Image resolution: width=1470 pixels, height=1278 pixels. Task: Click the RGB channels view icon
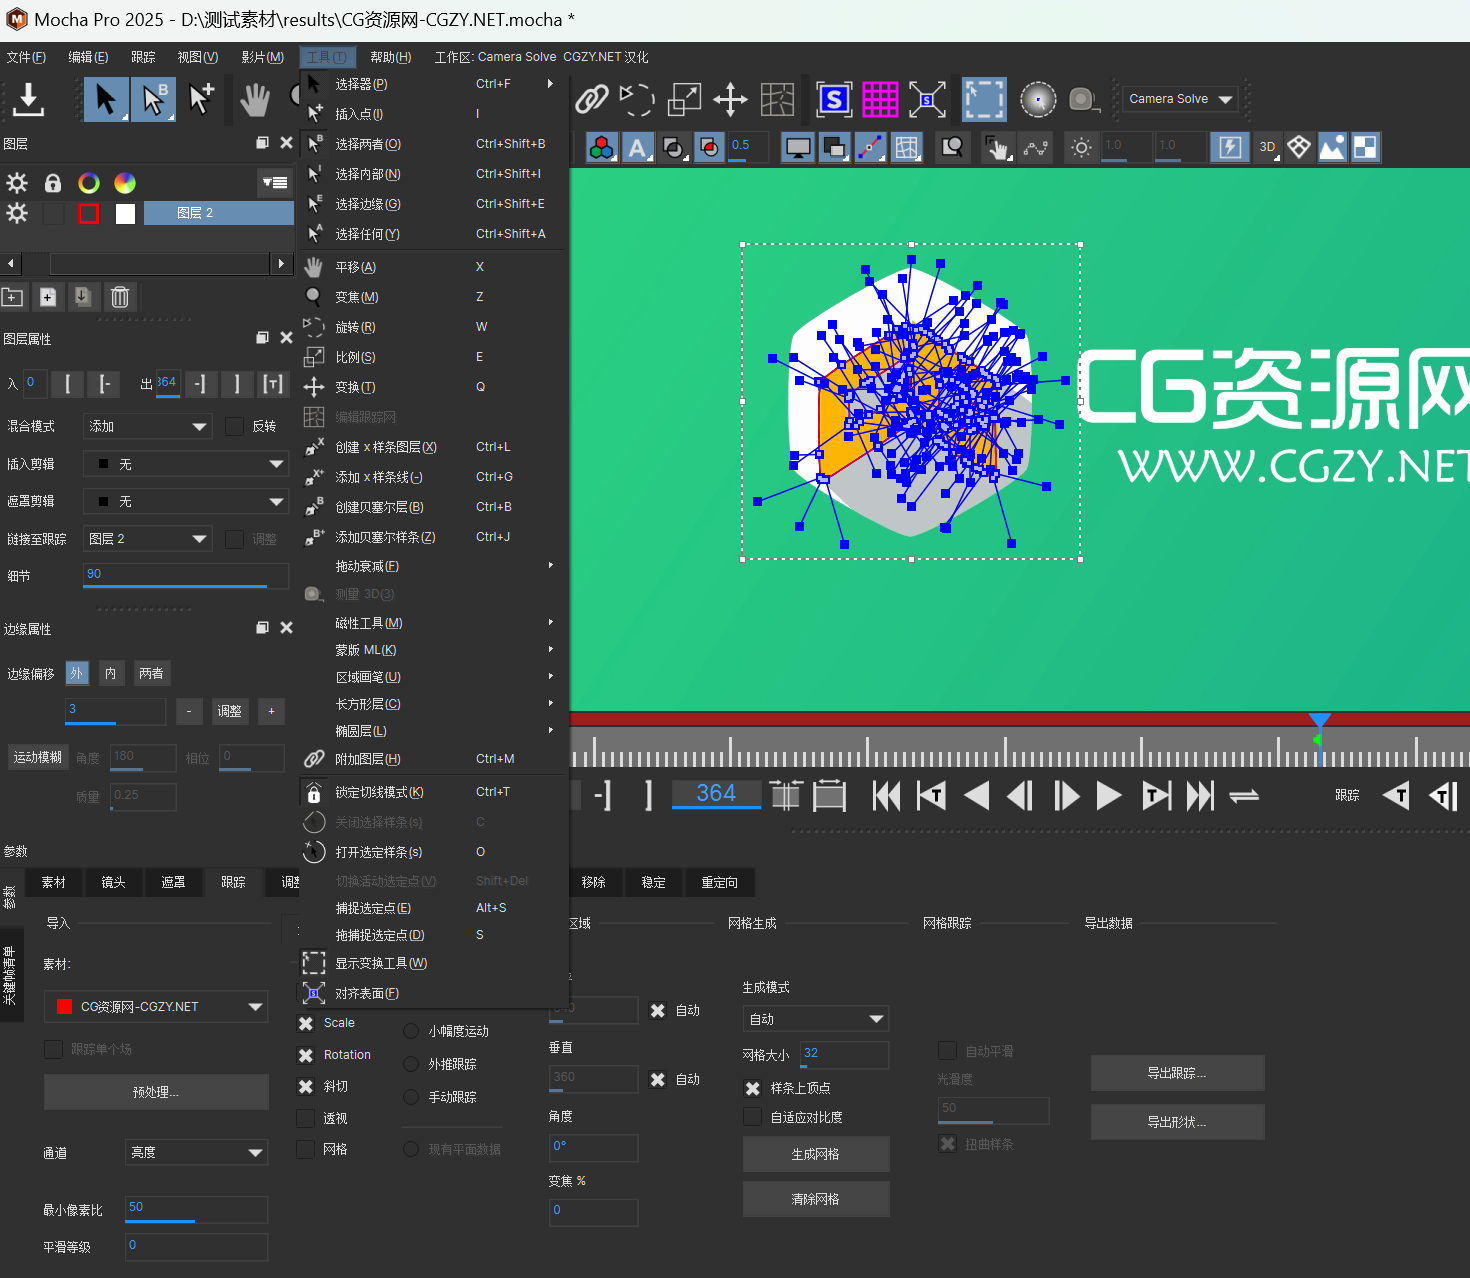click(601, 148)
